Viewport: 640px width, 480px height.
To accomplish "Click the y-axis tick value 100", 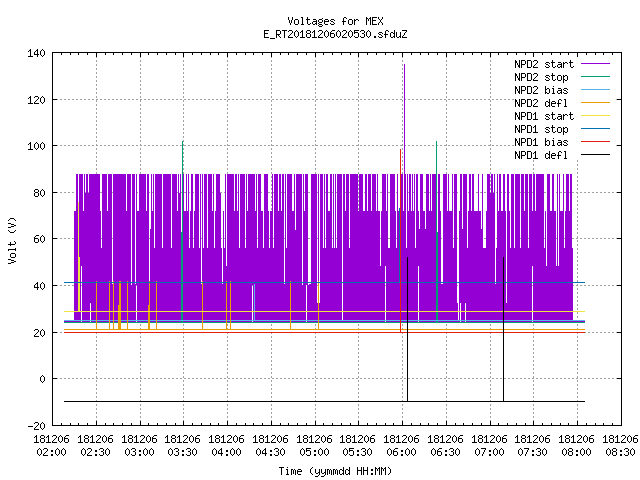I will [x=37, y=146].
